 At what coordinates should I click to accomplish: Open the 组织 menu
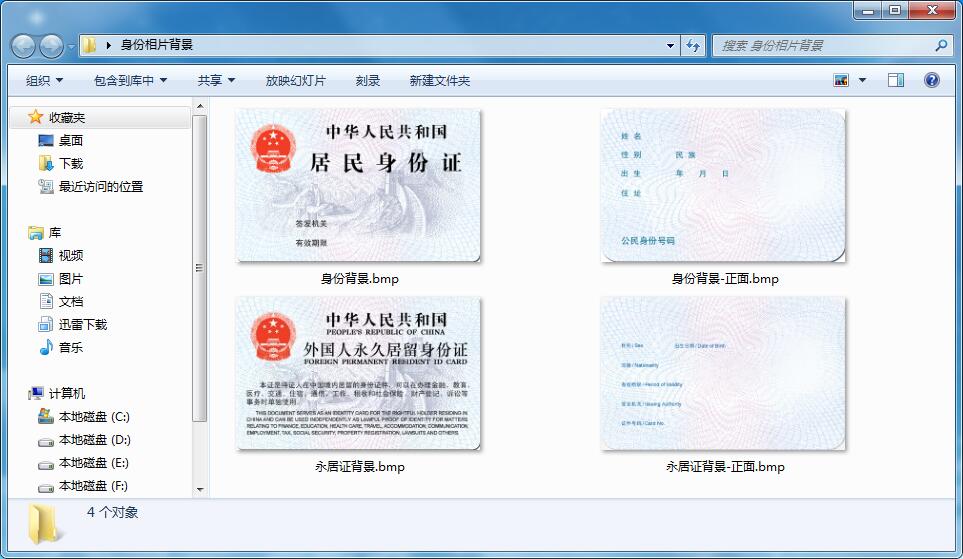[44, 80]
